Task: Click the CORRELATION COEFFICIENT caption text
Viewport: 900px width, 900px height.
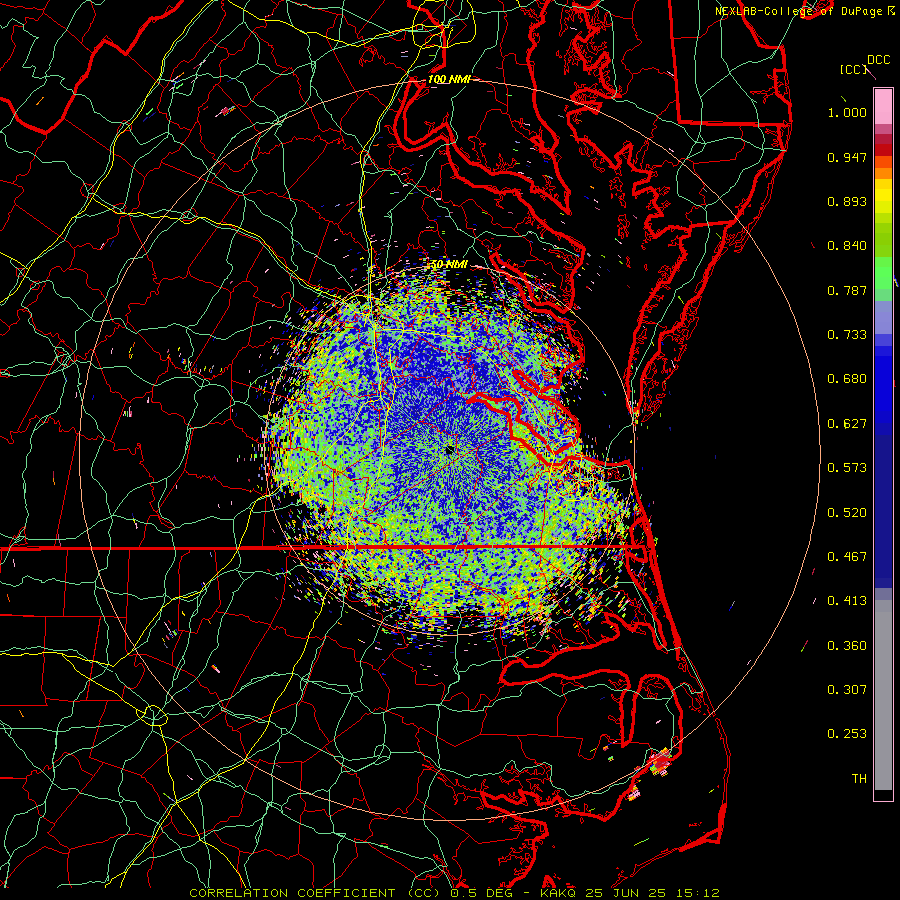Action: (x=292, y=893)
